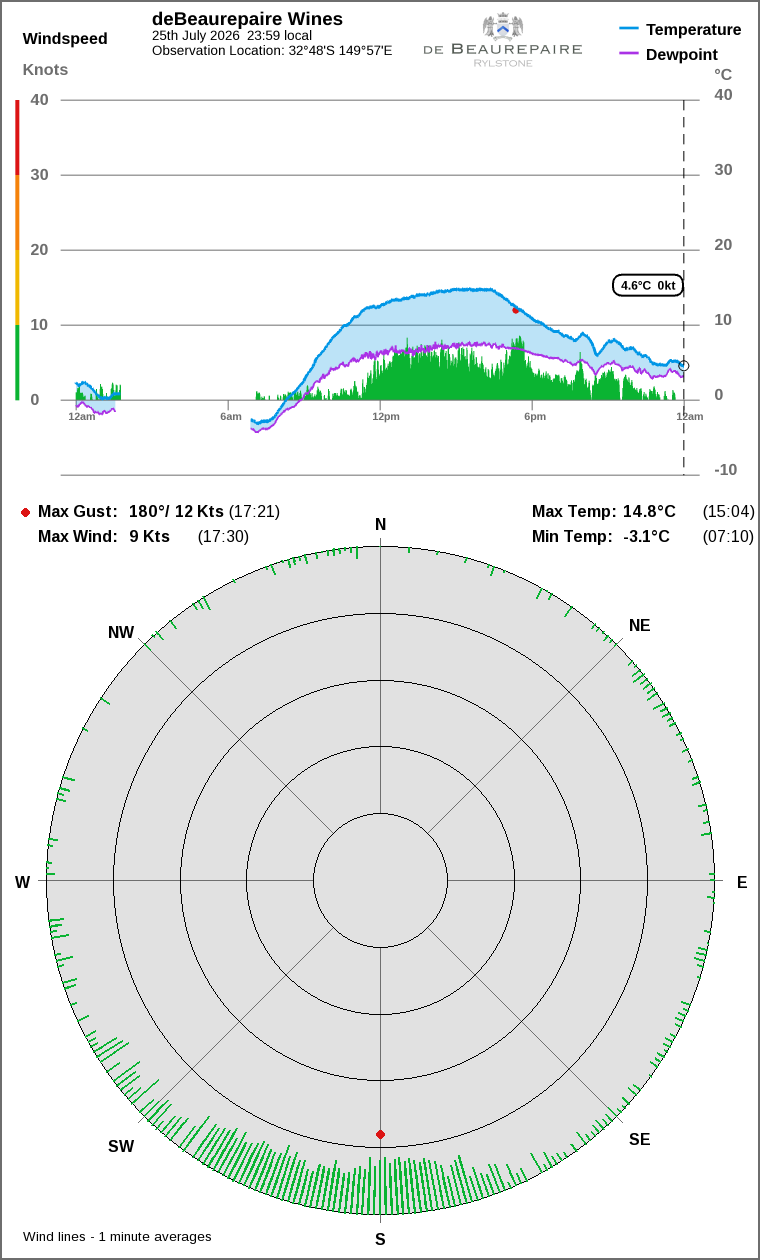
Task: Click the Dewpoint legend label
Action: click(x=682, y=54)
